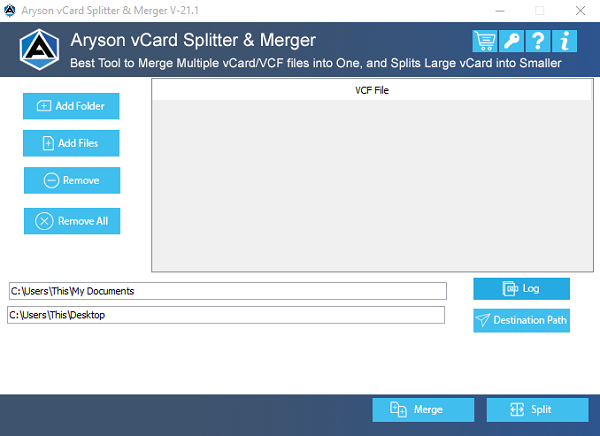Click the Add Files button
This screenshot has width=600, height=436.
(x=71, y=143)
